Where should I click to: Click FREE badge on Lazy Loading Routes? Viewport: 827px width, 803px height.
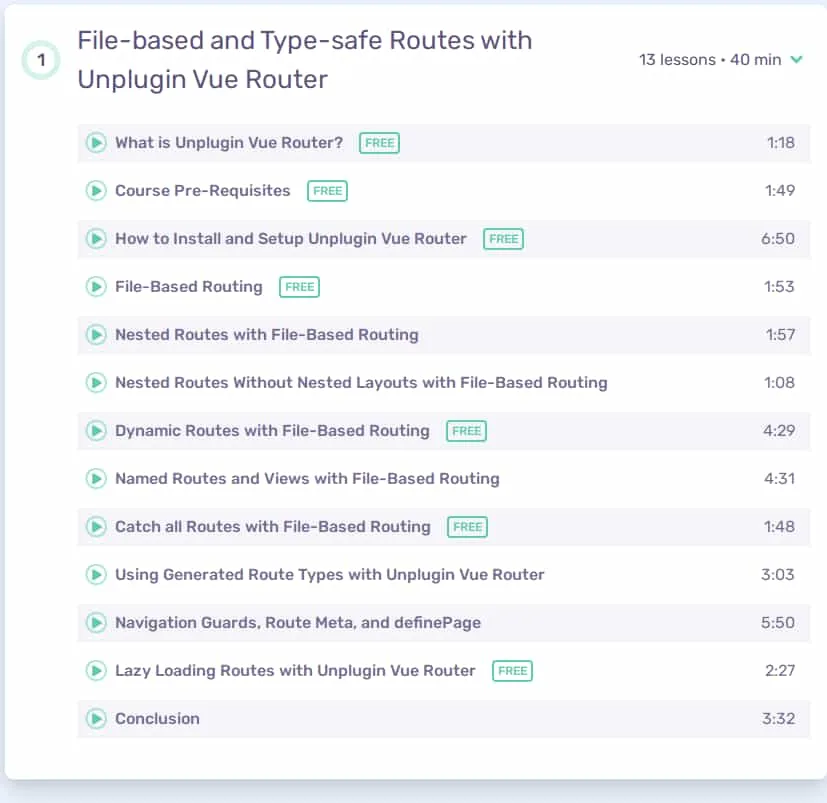pyautogui.click(x=513, y=671)
